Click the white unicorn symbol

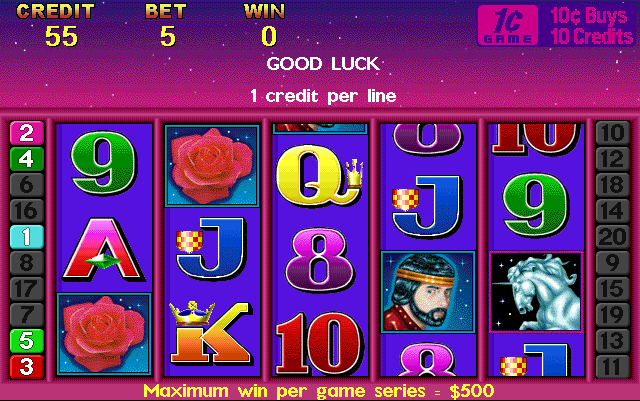[536, 292]
